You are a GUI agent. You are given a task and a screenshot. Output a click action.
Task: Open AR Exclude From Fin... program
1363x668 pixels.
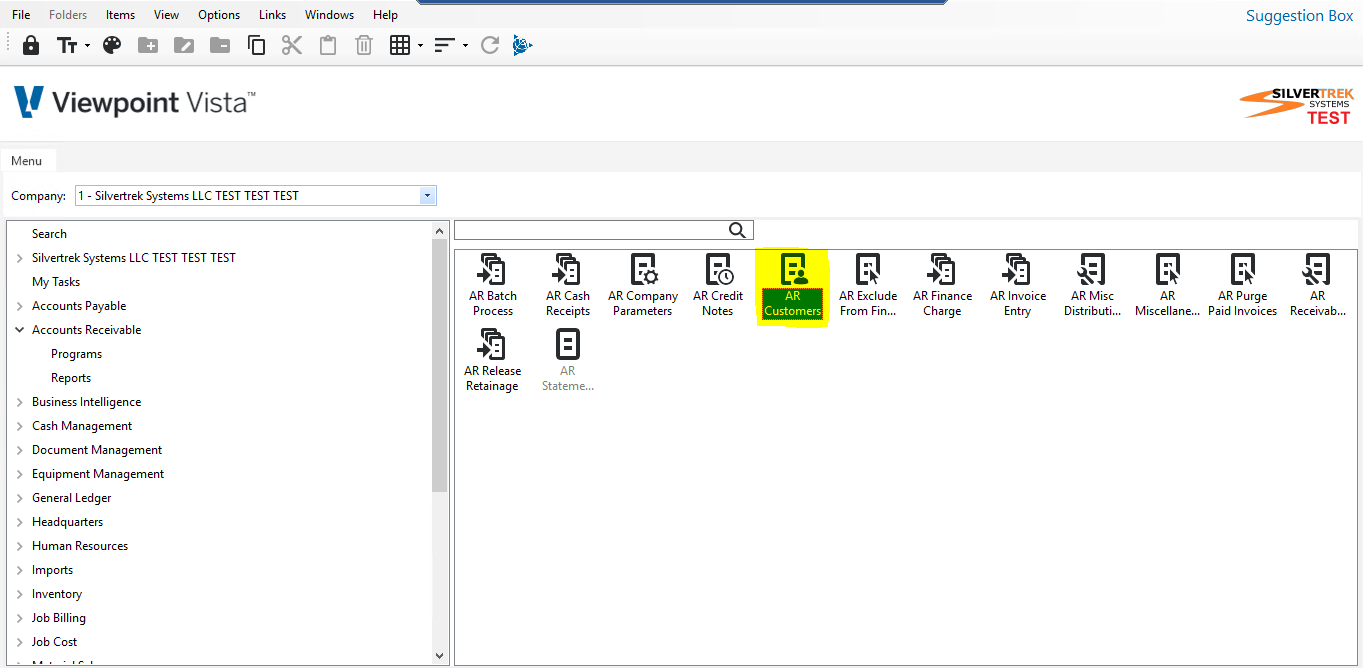[x=868, y=286]
